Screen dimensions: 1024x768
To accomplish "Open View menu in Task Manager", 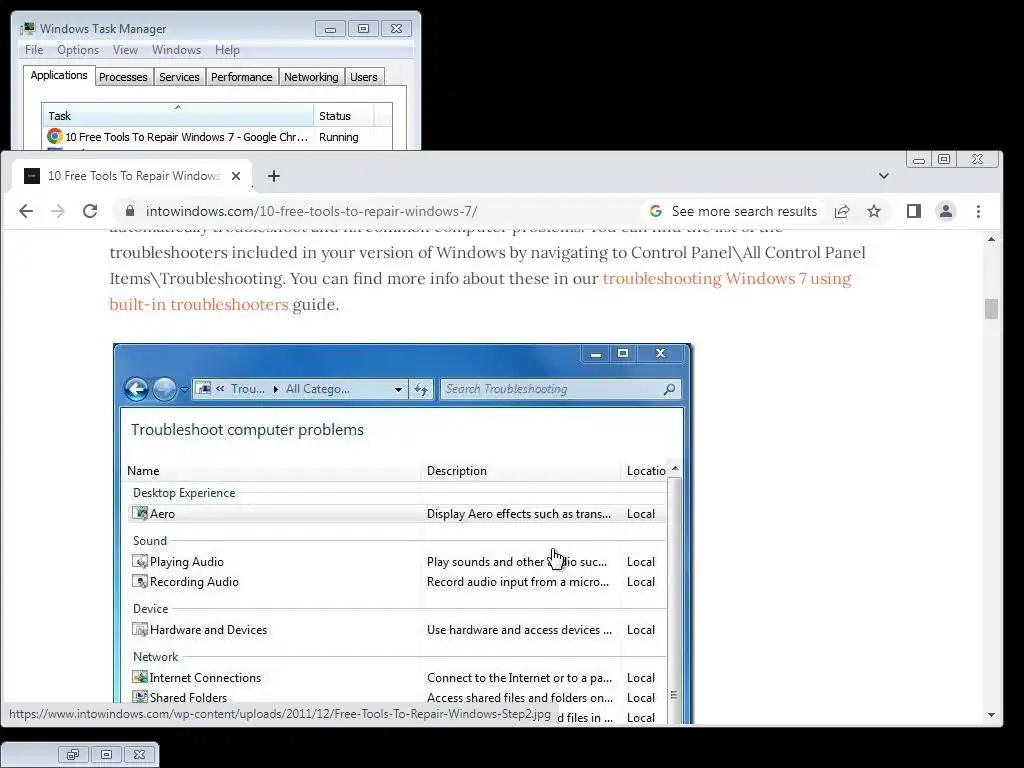I will [125, 50].
